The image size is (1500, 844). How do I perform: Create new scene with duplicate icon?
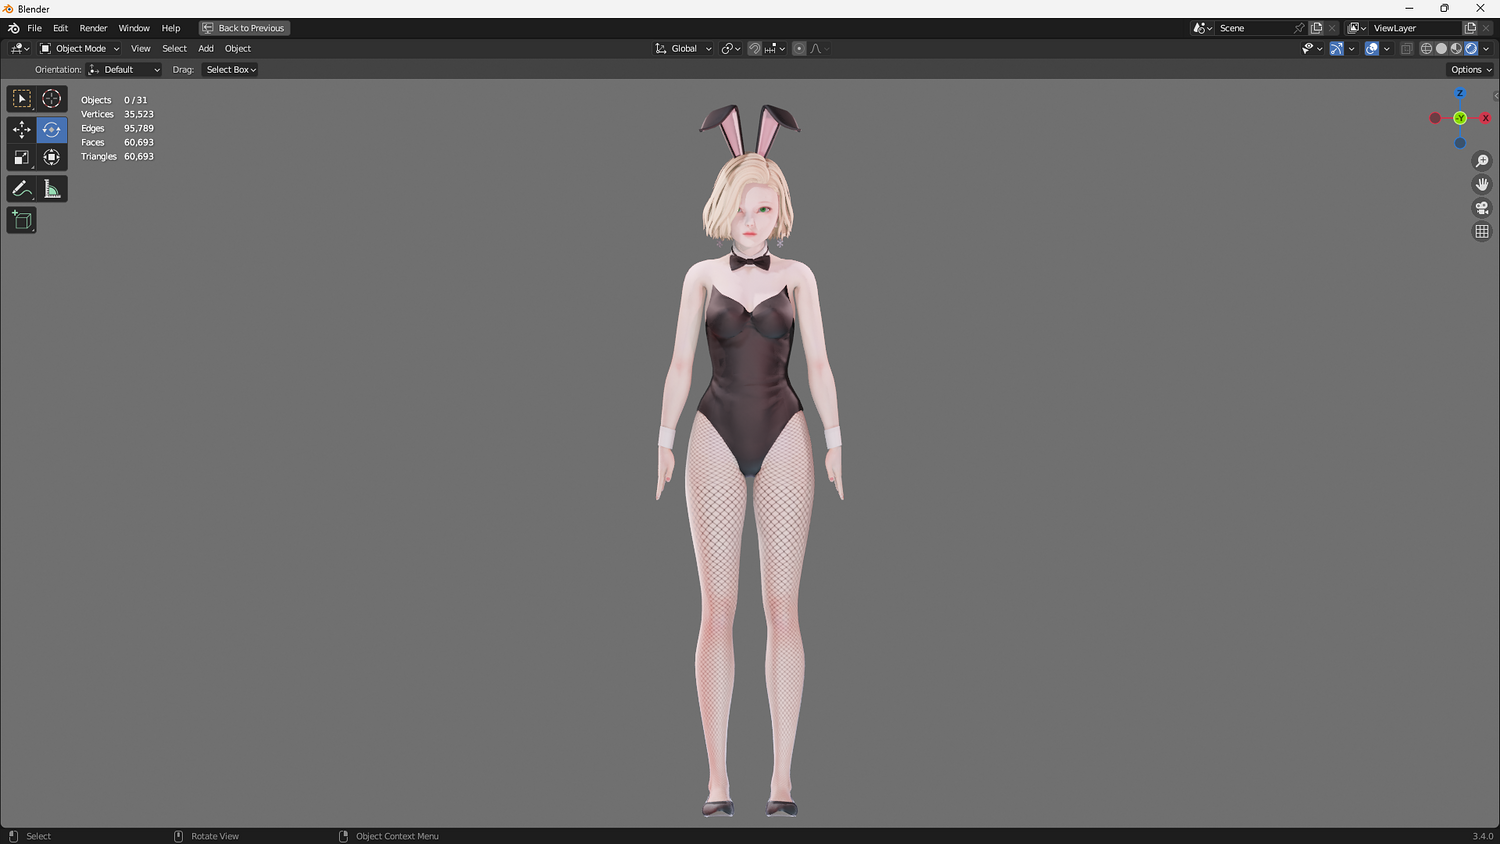1317,28
